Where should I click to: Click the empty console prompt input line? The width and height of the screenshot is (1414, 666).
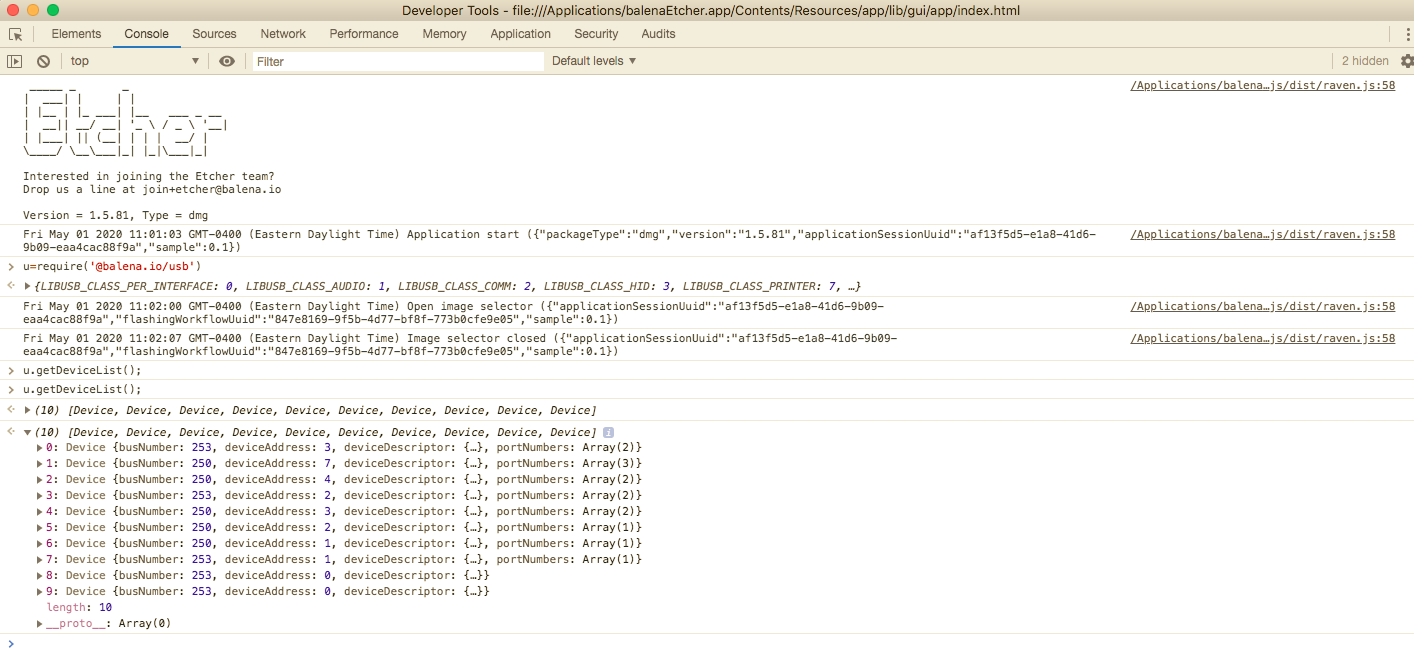click(x=707, y=643)
